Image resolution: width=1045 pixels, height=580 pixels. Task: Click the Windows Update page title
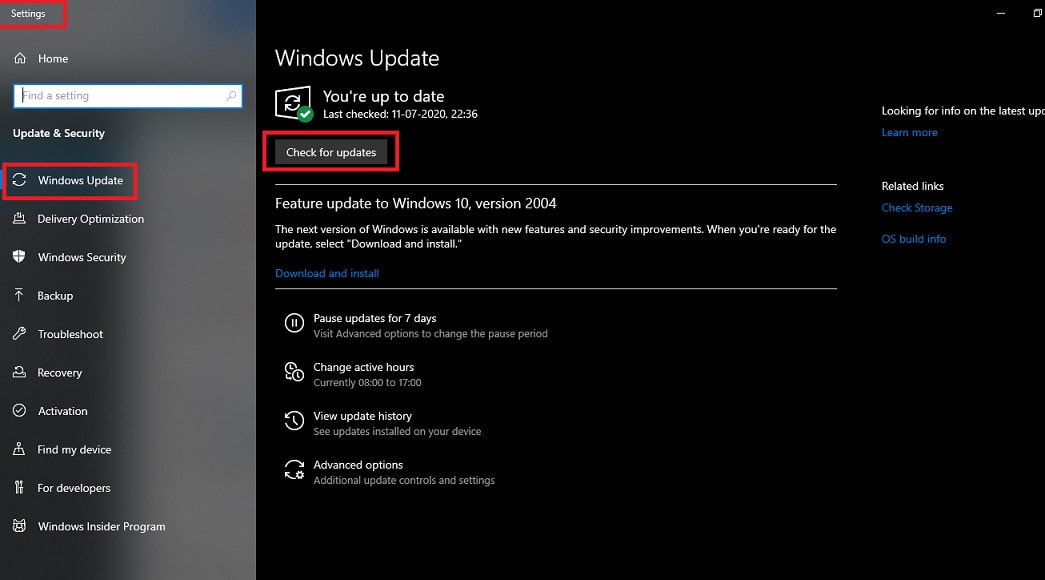(x=357, y=58)
